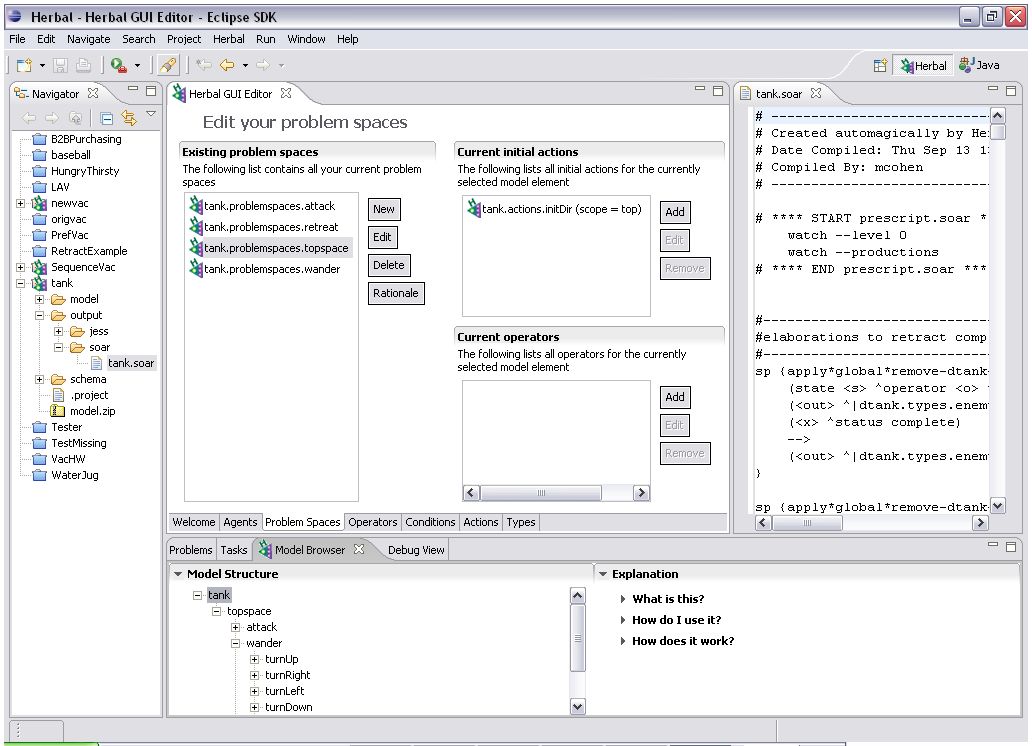Open the Problems tab
The width and height of the screenshot is (1032, 746).
(x=190, y=550)
